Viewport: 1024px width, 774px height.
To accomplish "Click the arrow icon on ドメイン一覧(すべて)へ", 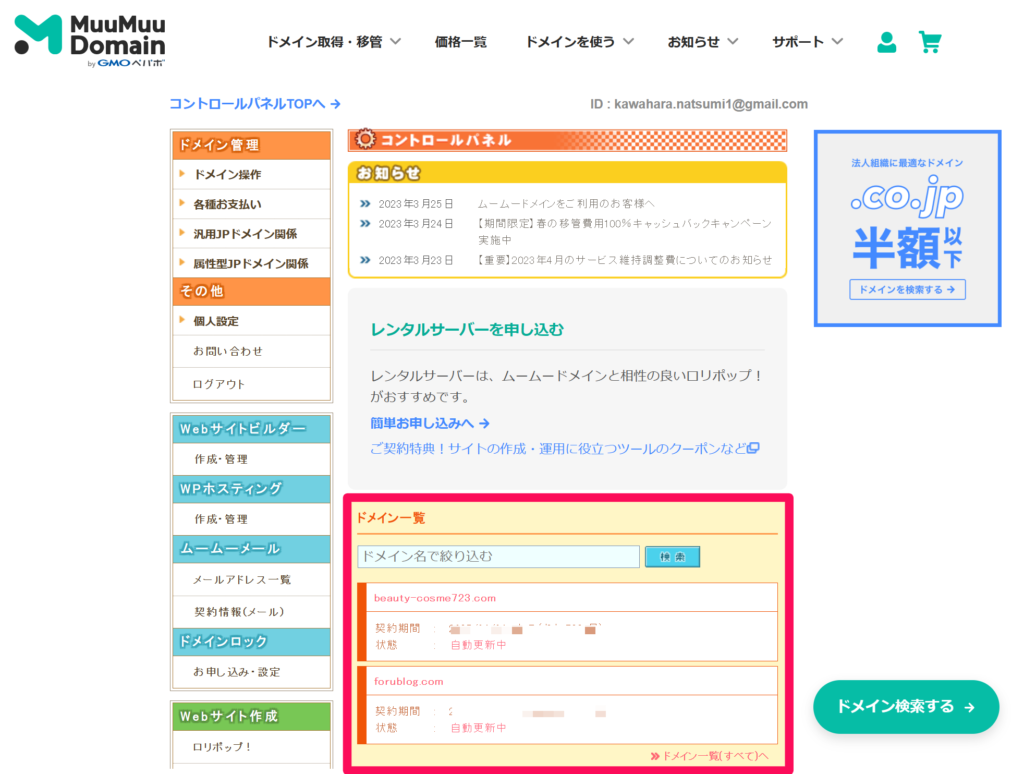I will (x=652, y=757).
